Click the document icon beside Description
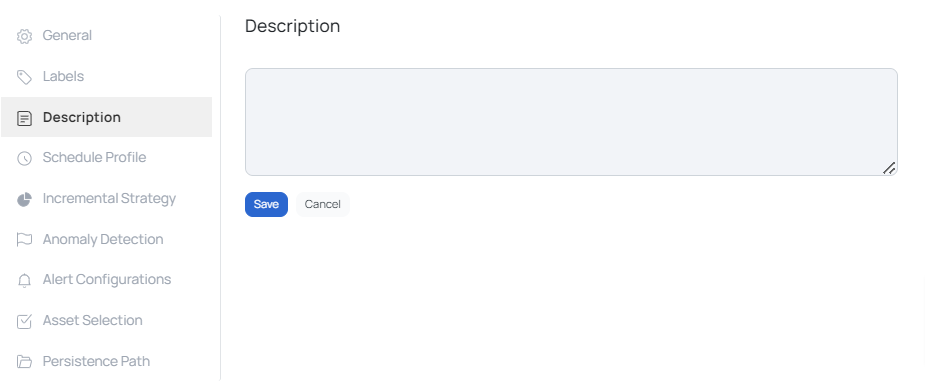Viewport: 925px width, 384px height. pos(24,118)
